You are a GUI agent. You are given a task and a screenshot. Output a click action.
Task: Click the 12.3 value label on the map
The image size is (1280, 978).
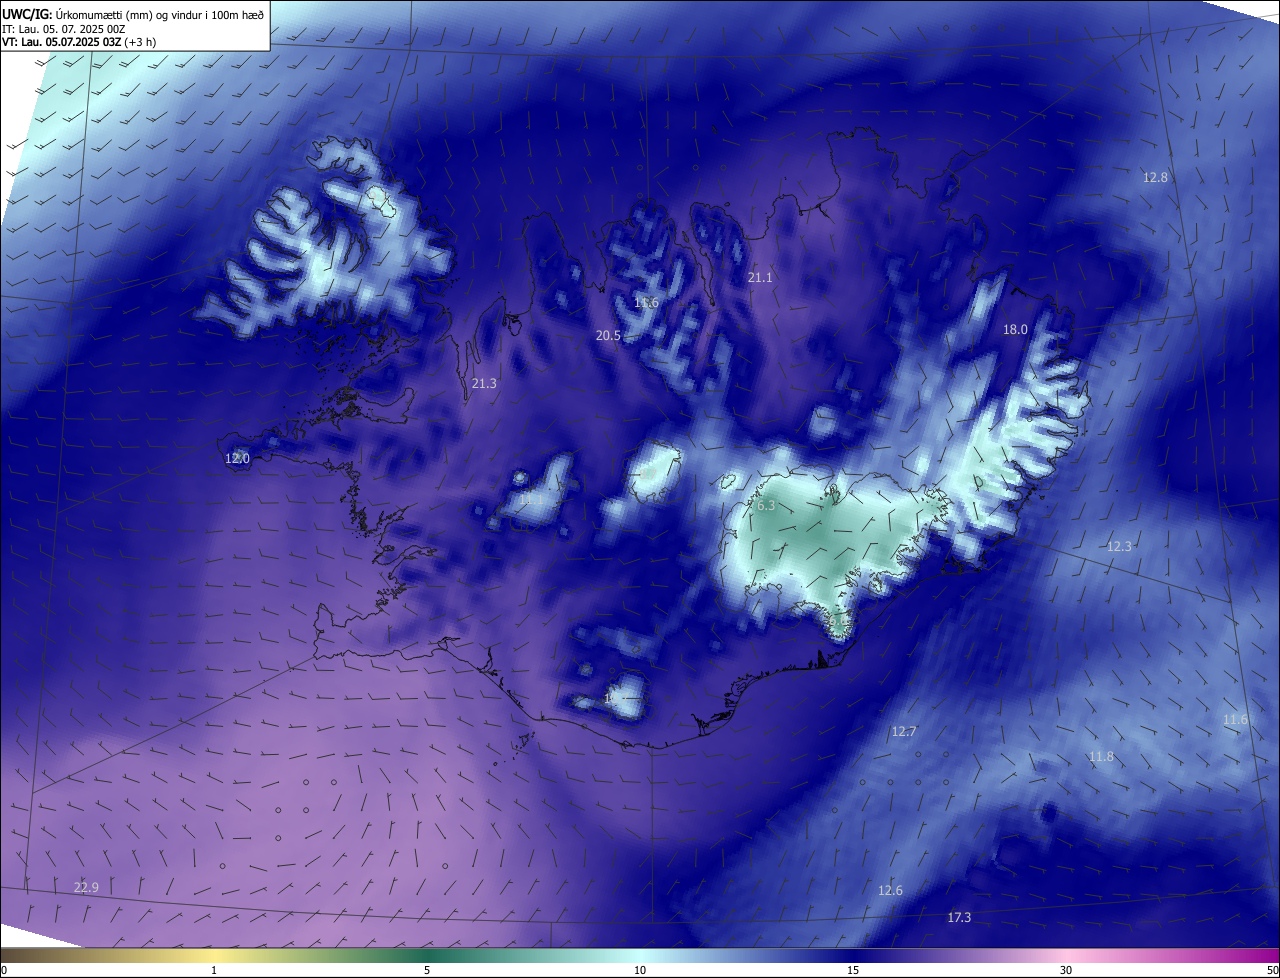coord(1119,546)
